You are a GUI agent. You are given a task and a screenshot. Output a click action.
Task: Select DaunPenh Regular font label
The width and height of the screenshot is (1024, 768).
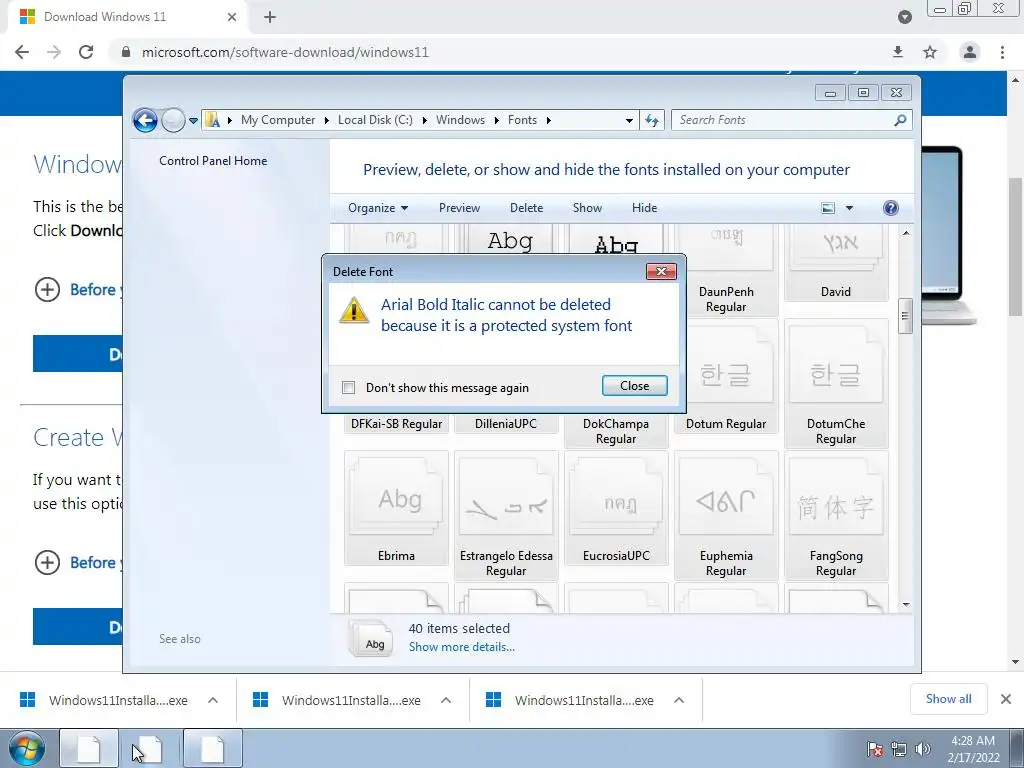tap(726, 299)
